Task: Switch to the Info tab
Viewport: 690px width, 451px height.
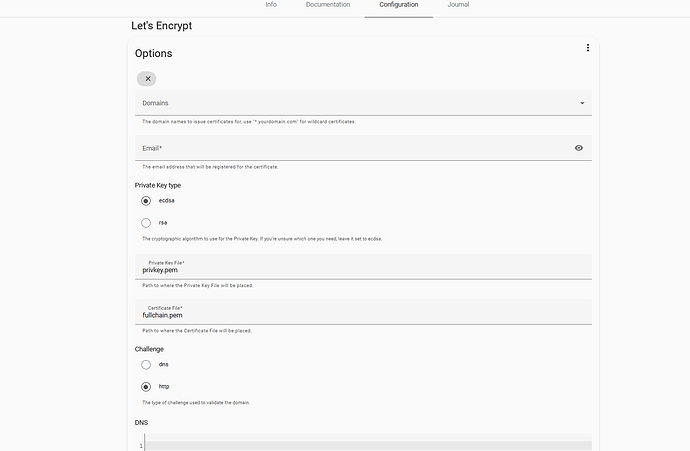Action: pyautogui.click(x=271, y=5)
